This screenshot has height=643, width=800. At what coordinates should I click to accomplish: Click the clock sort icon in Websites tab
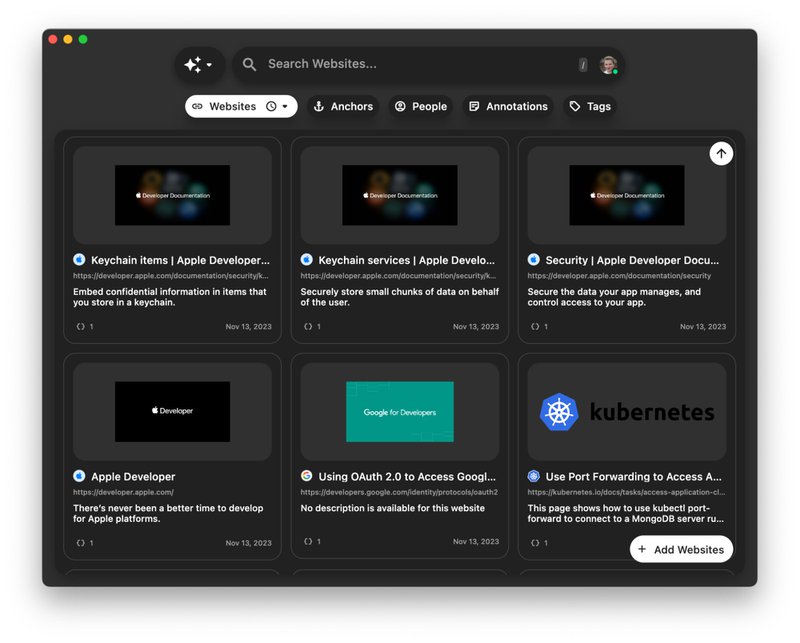(271, 106)
